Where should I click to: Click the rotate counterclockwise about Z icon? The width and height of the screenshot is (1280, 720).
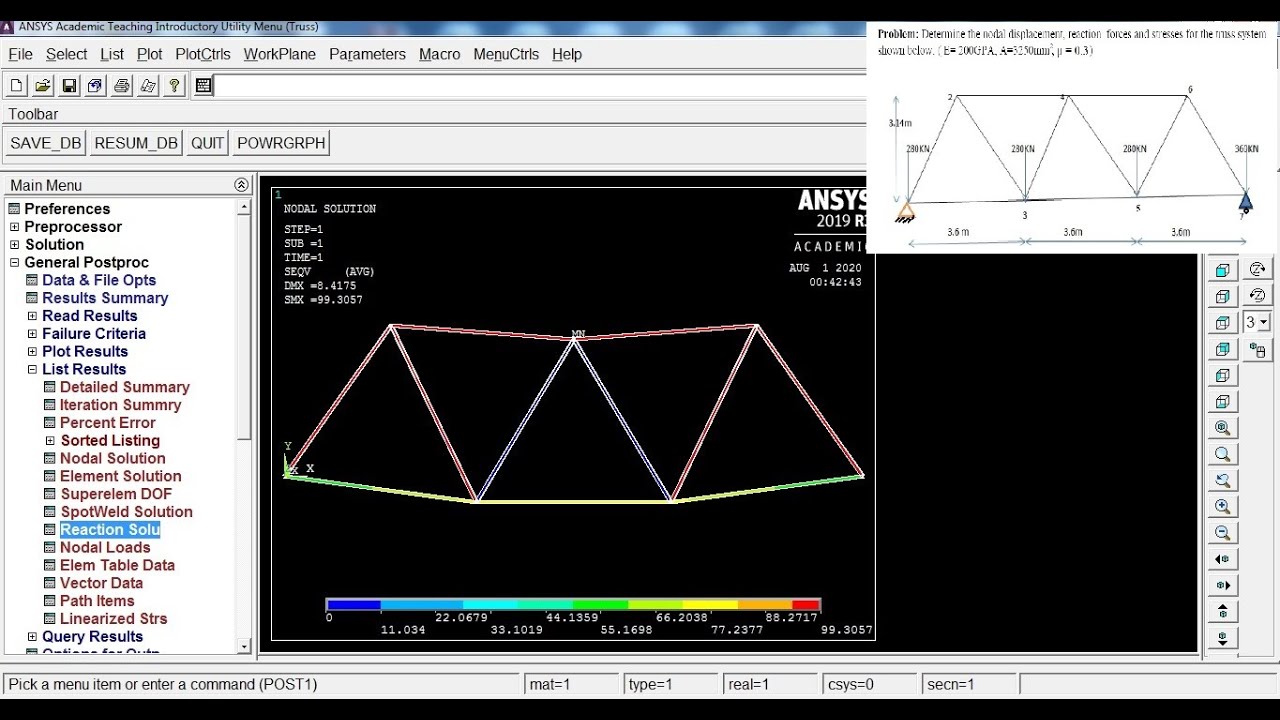(1258, 297)
